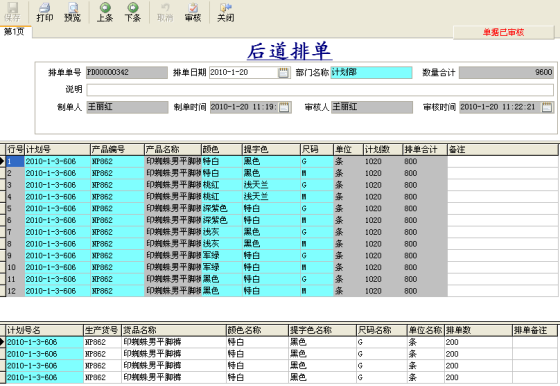Image resolution: width=560 pixels, height=386 pixels.
Task: Click the 保存 save toolbar icon
Action: [x=12, y=12]
